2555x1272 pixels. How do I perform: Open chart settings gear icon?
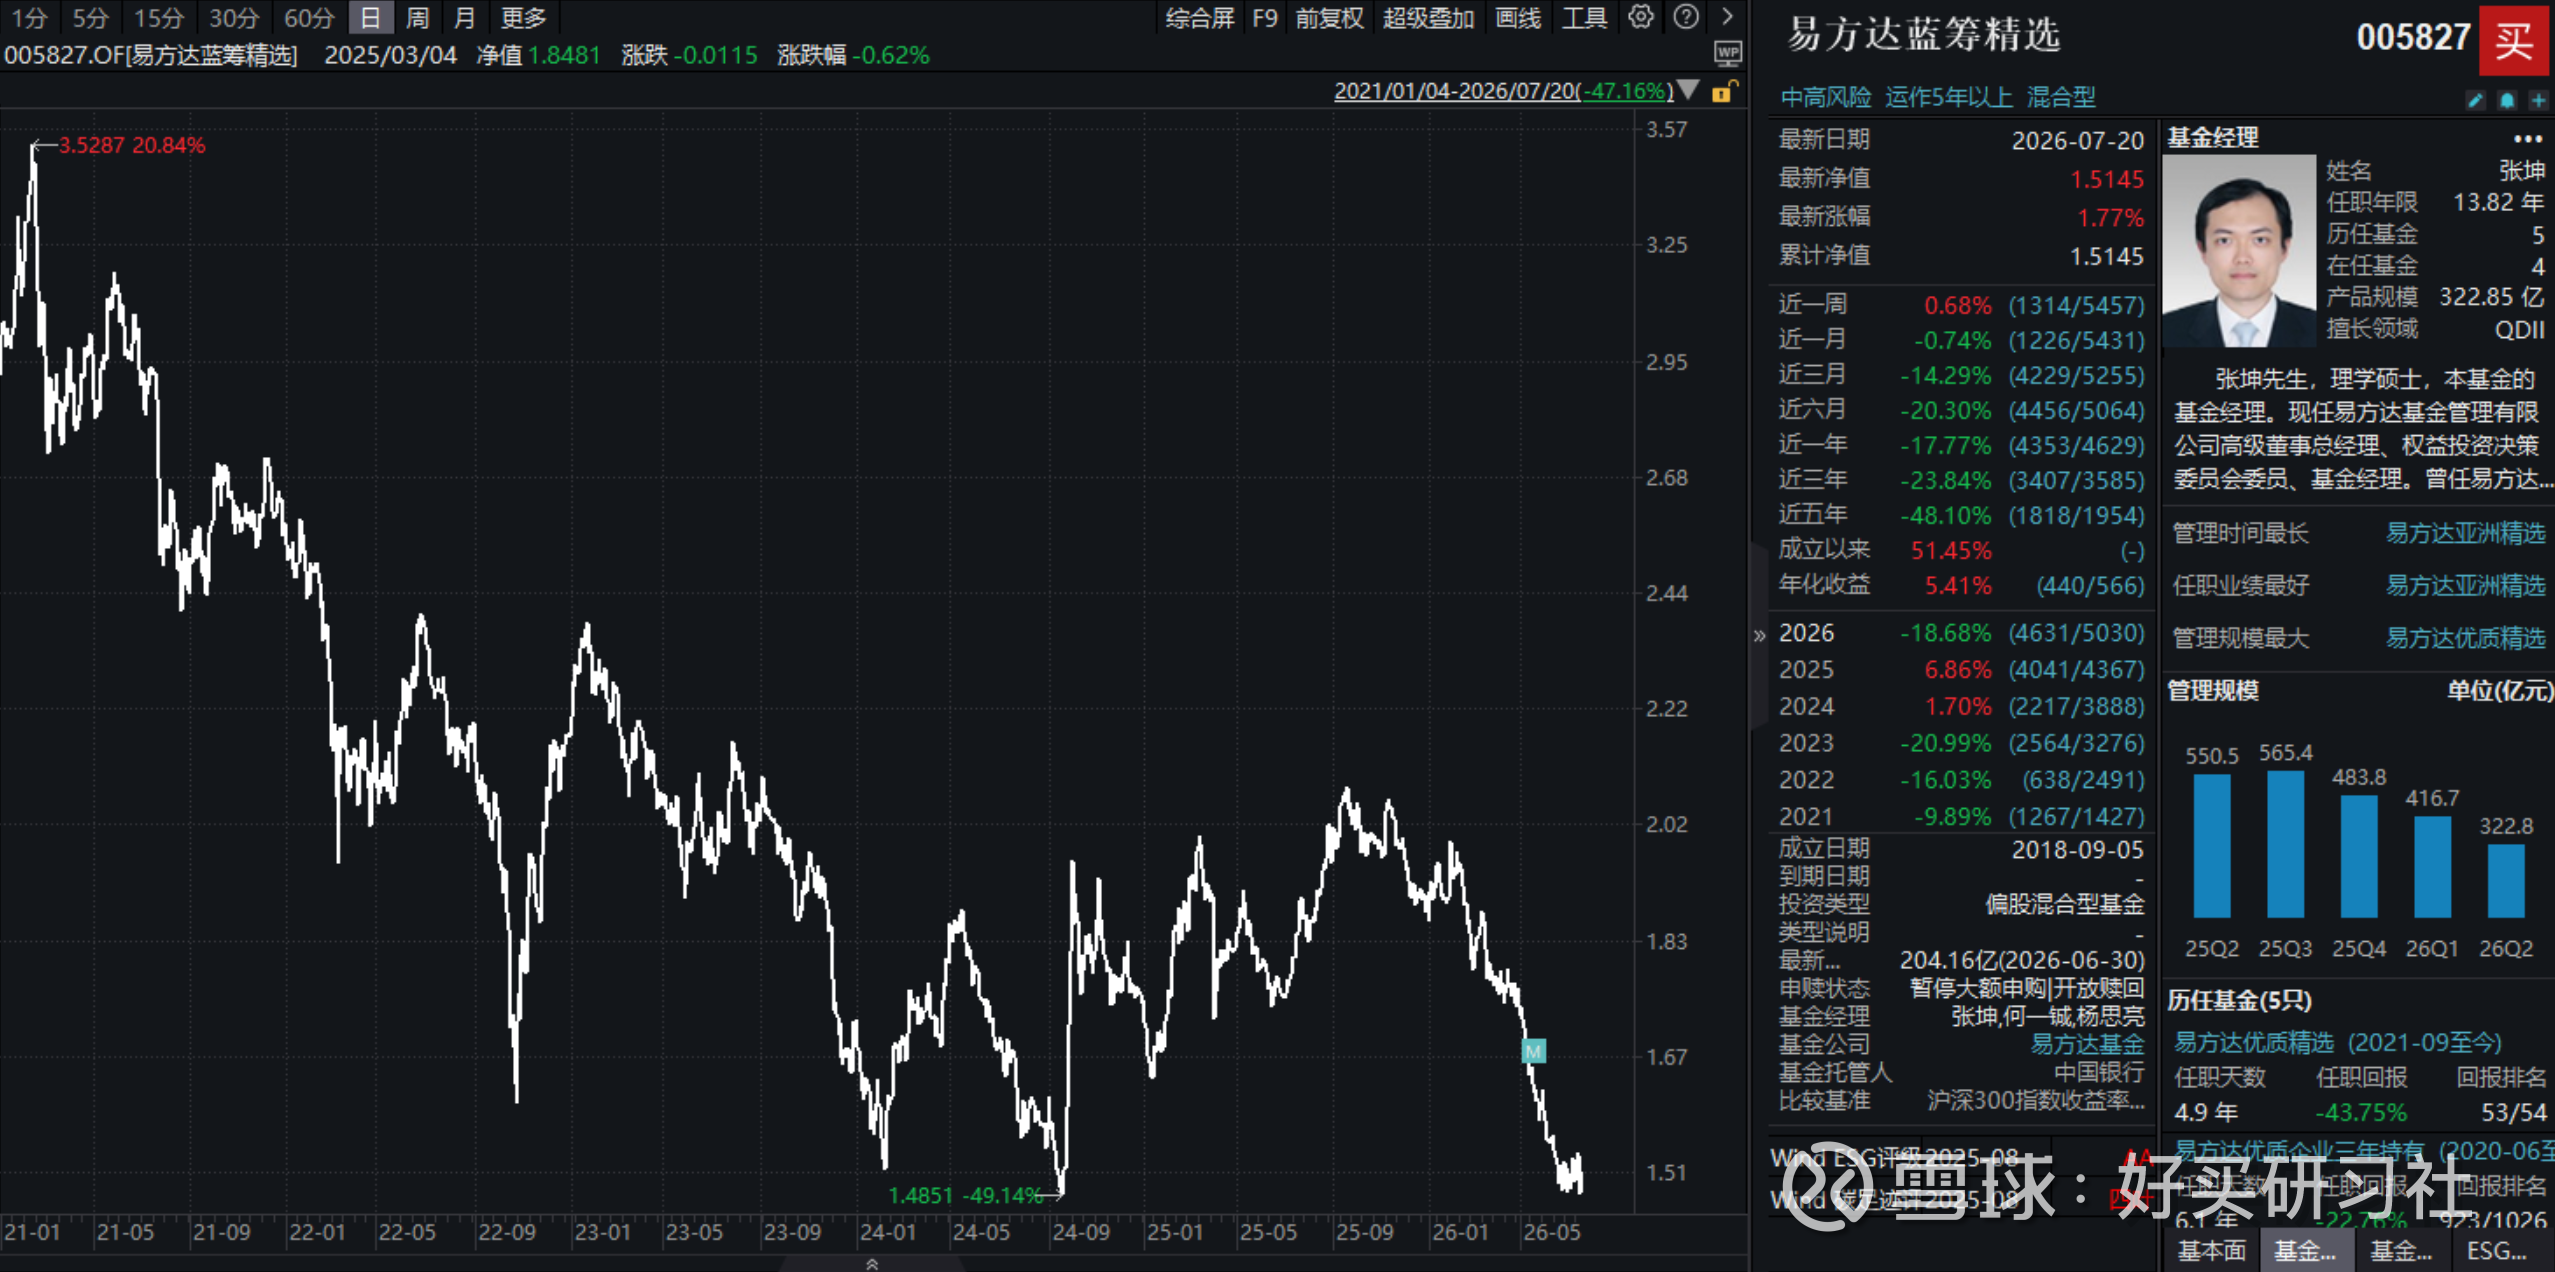(1641, 17)
